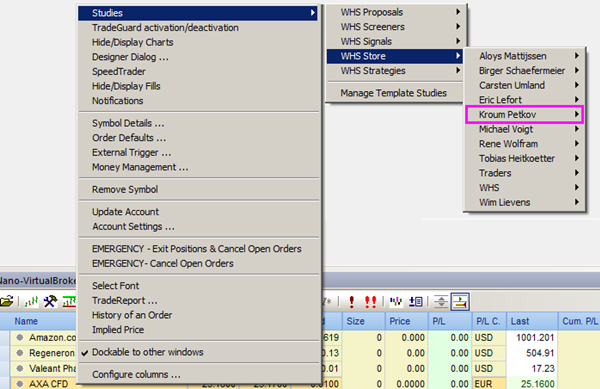Select Manage Template Studies
Viewport: 600px width, 389px height.
pyautogui.click(x=394, y=93)
